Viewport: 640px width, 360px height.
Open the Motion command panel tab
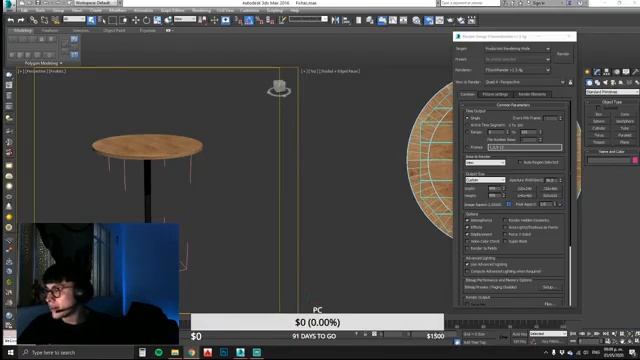[x=616, y=72]
